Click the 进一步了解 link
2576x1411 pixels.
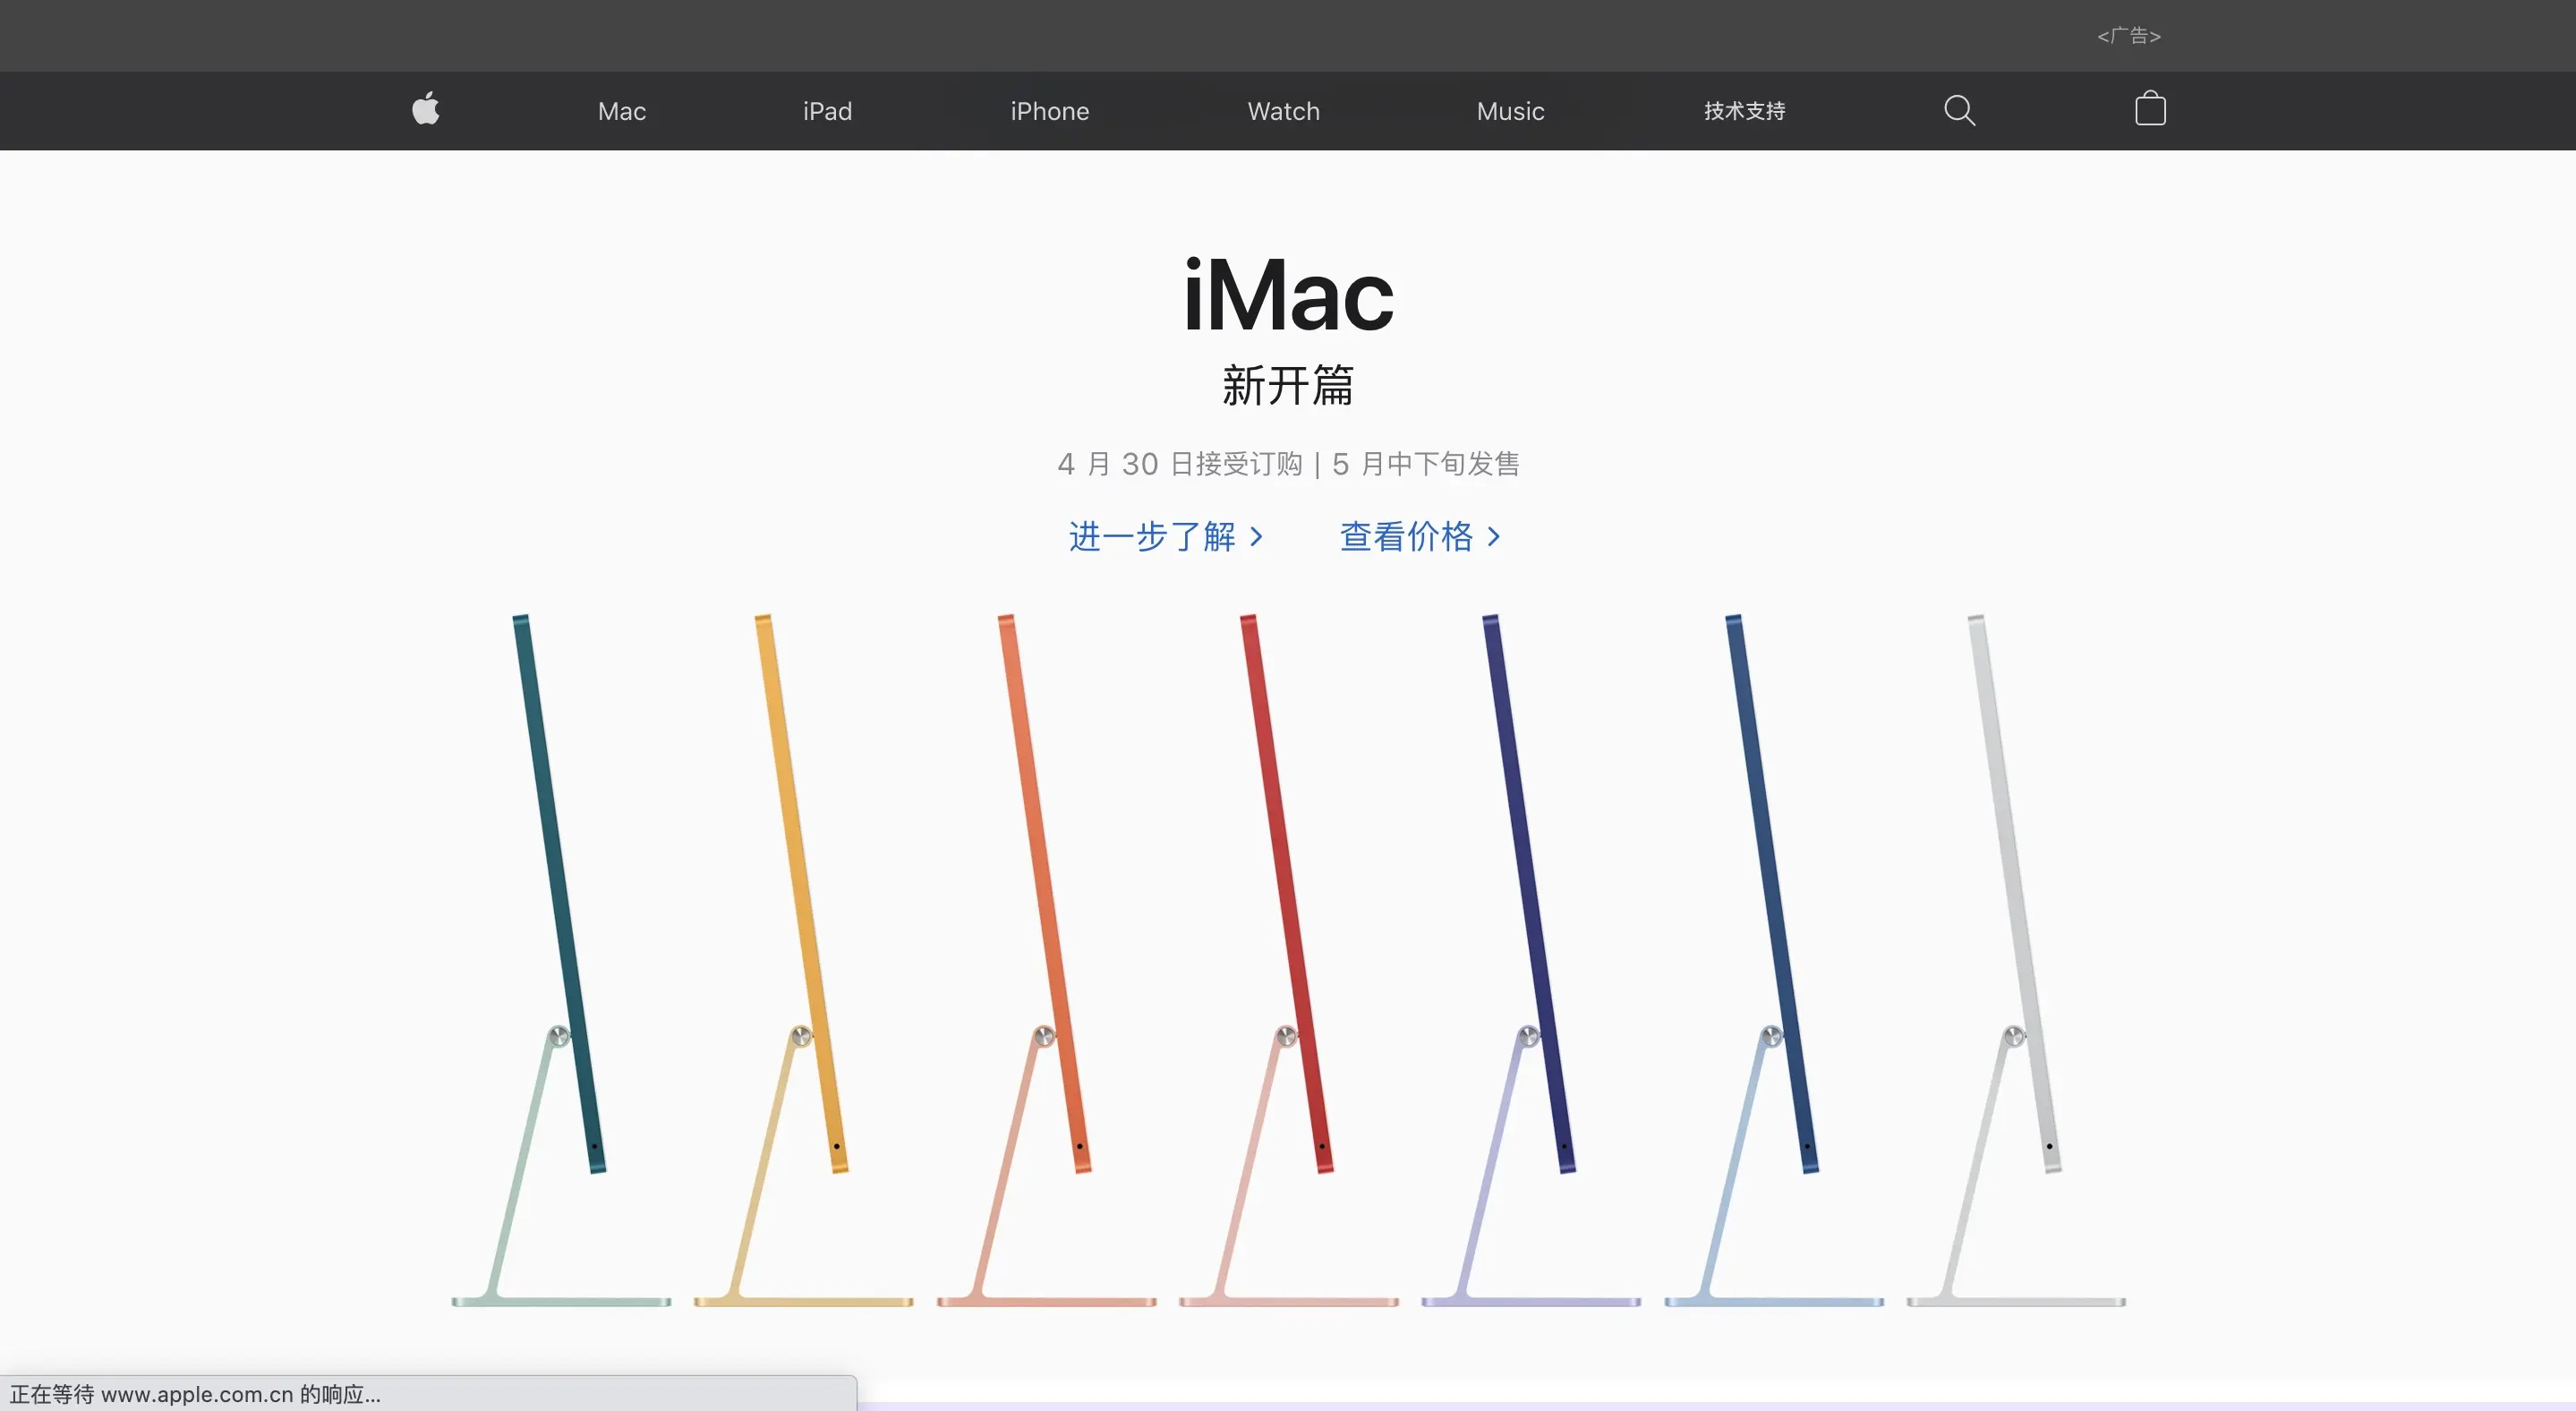coord(1165,537)
